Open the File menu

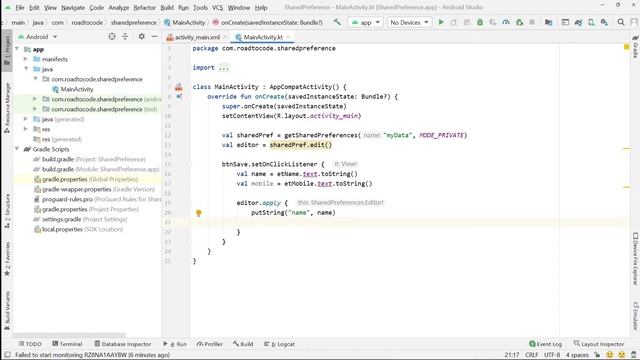pyautogui.click(x=20, y=7)
